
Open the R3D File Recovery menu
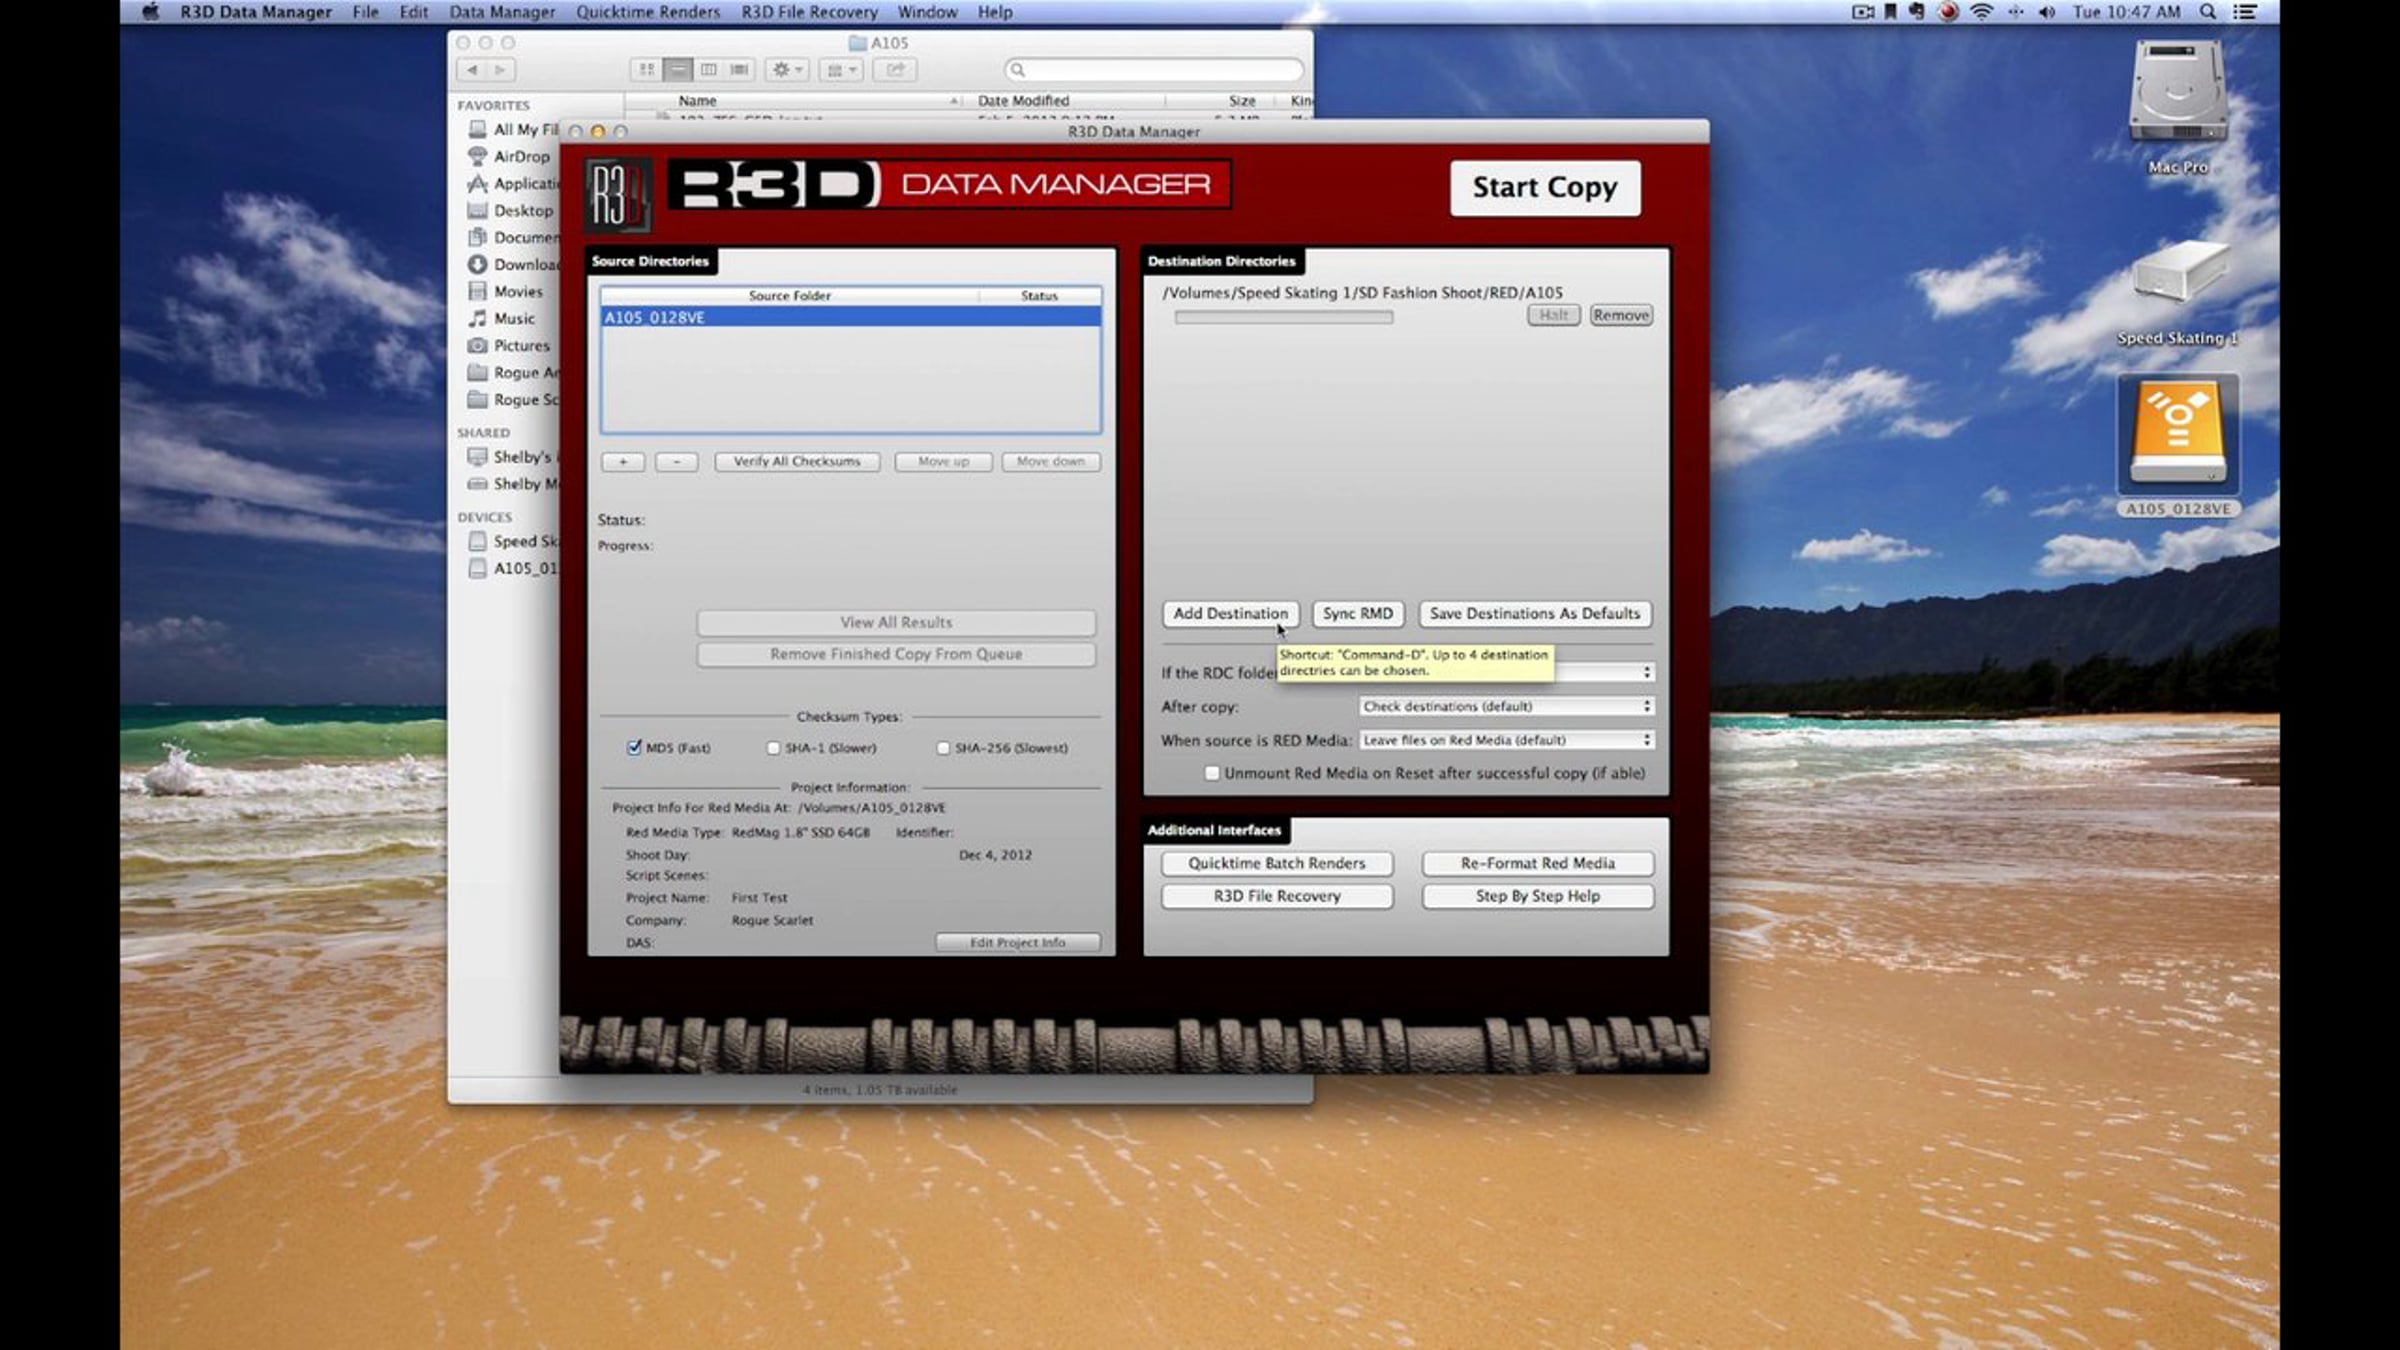tap(809, 12)
